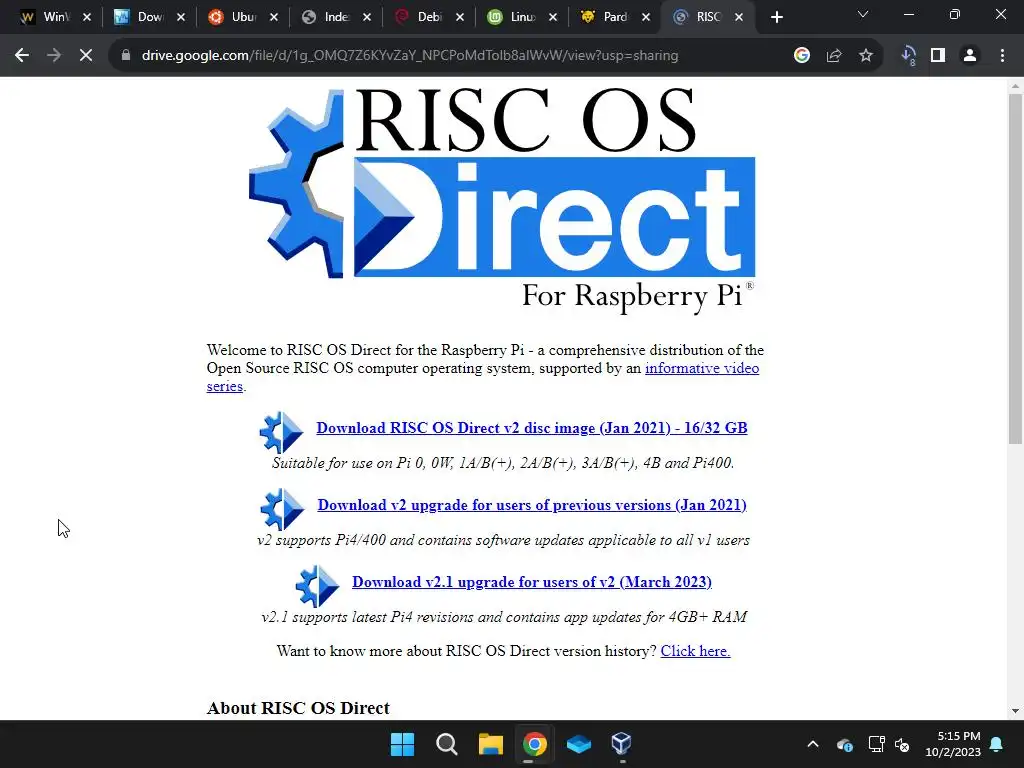Click the address bar URL
The height and width of the screenshot is (768, 1024).
(x=410, y=56)
